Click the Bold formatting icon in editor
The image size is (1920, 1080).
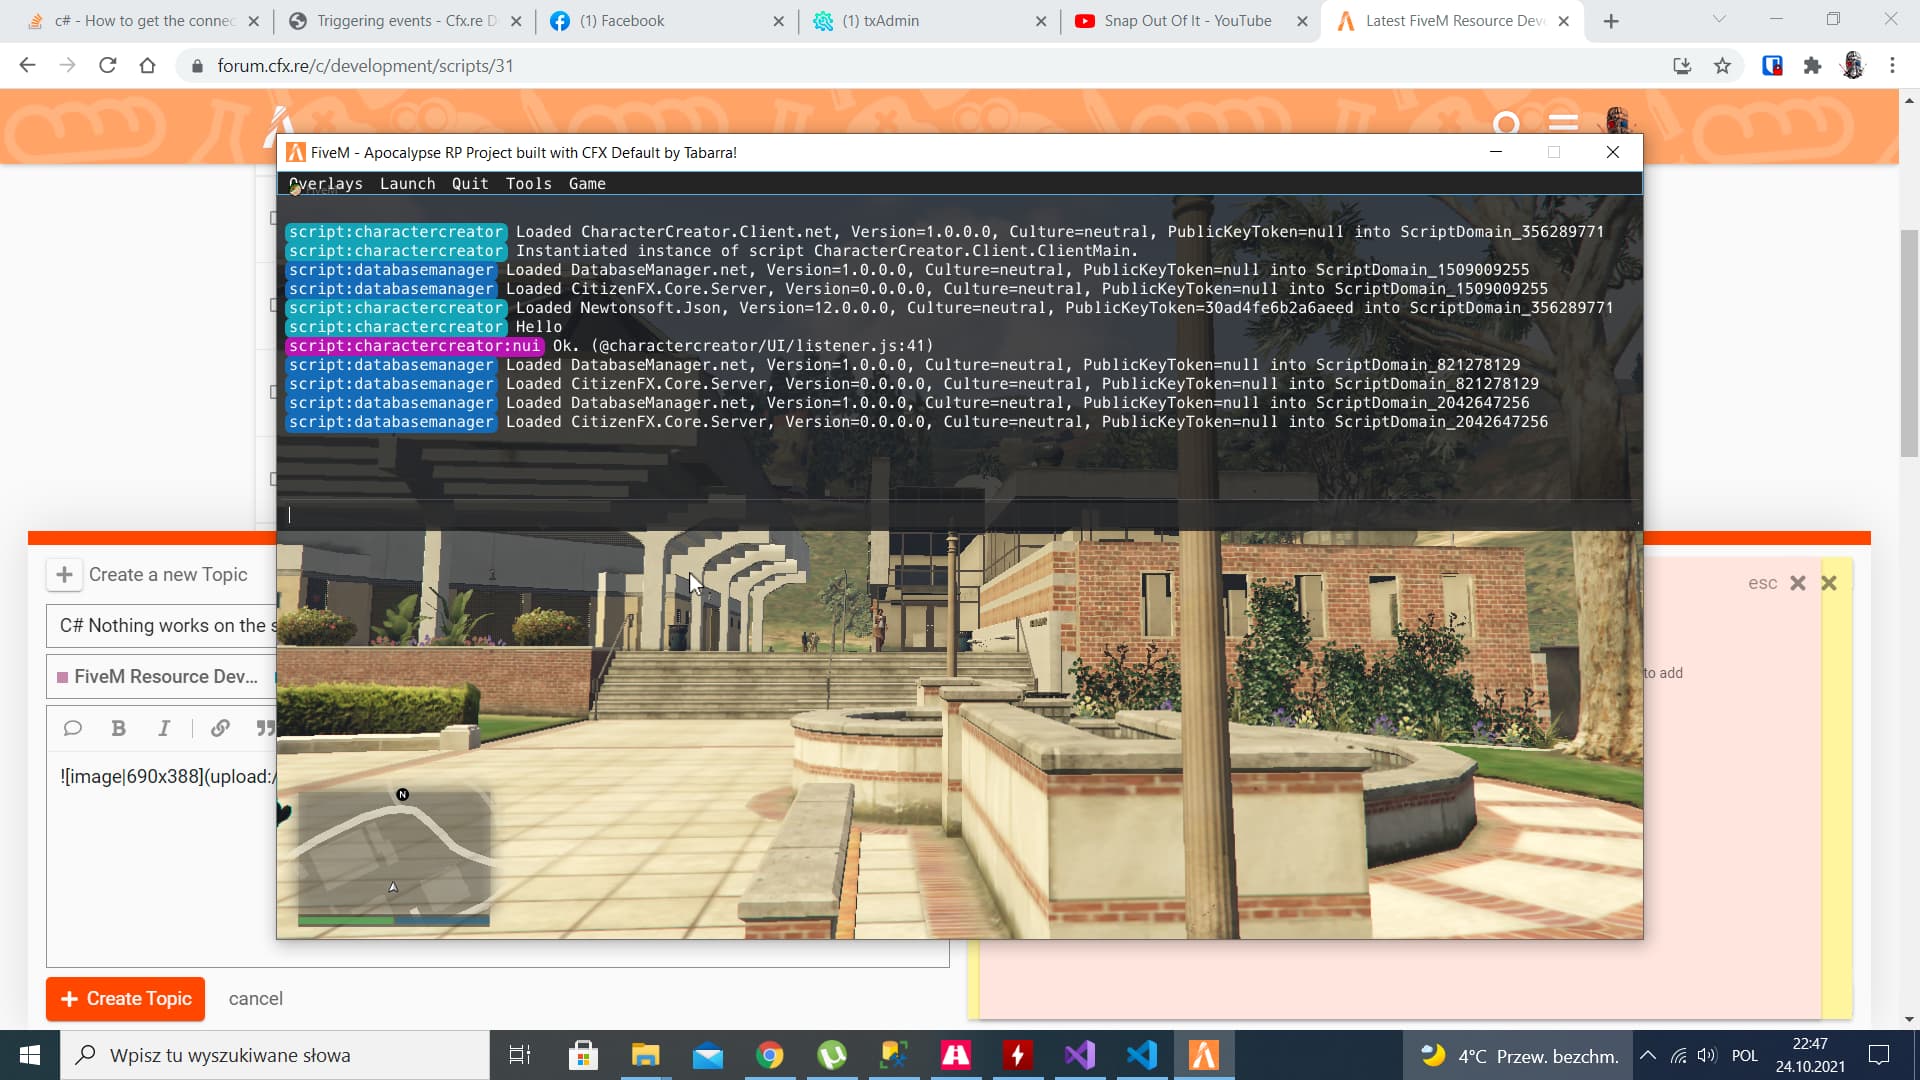[x=118, y=728]
